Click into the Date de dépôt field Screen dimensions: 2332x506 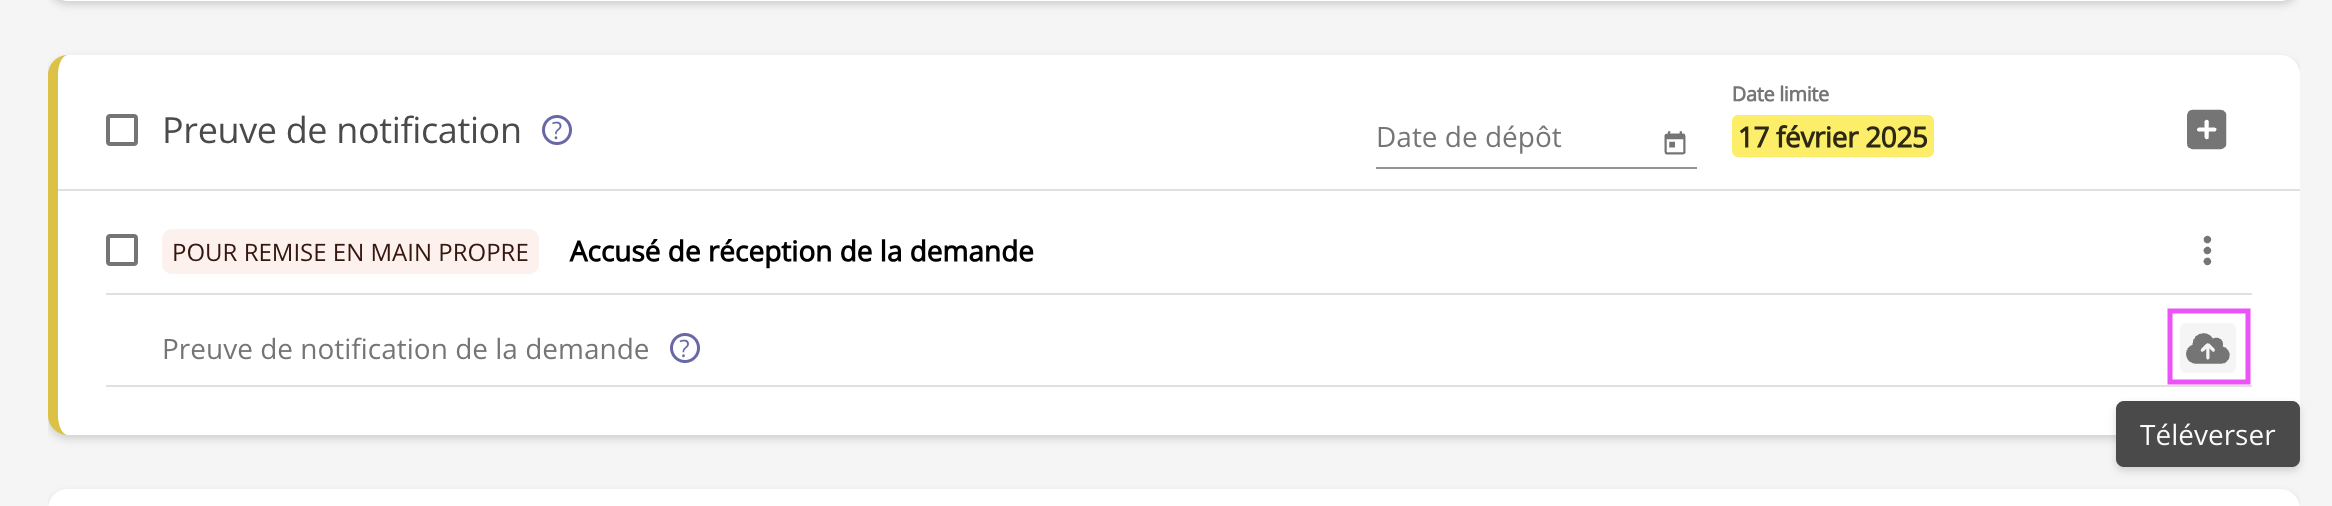tap(1536, 138)
